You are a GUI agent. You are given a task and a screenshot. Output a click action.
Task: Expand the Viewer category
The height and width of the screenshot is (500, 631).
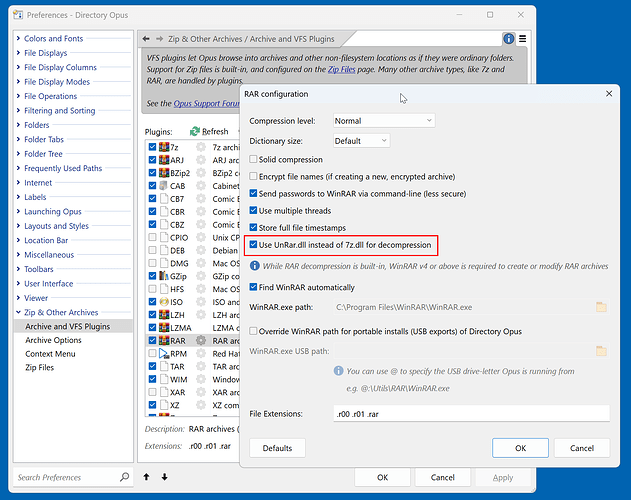pos(18,298)
